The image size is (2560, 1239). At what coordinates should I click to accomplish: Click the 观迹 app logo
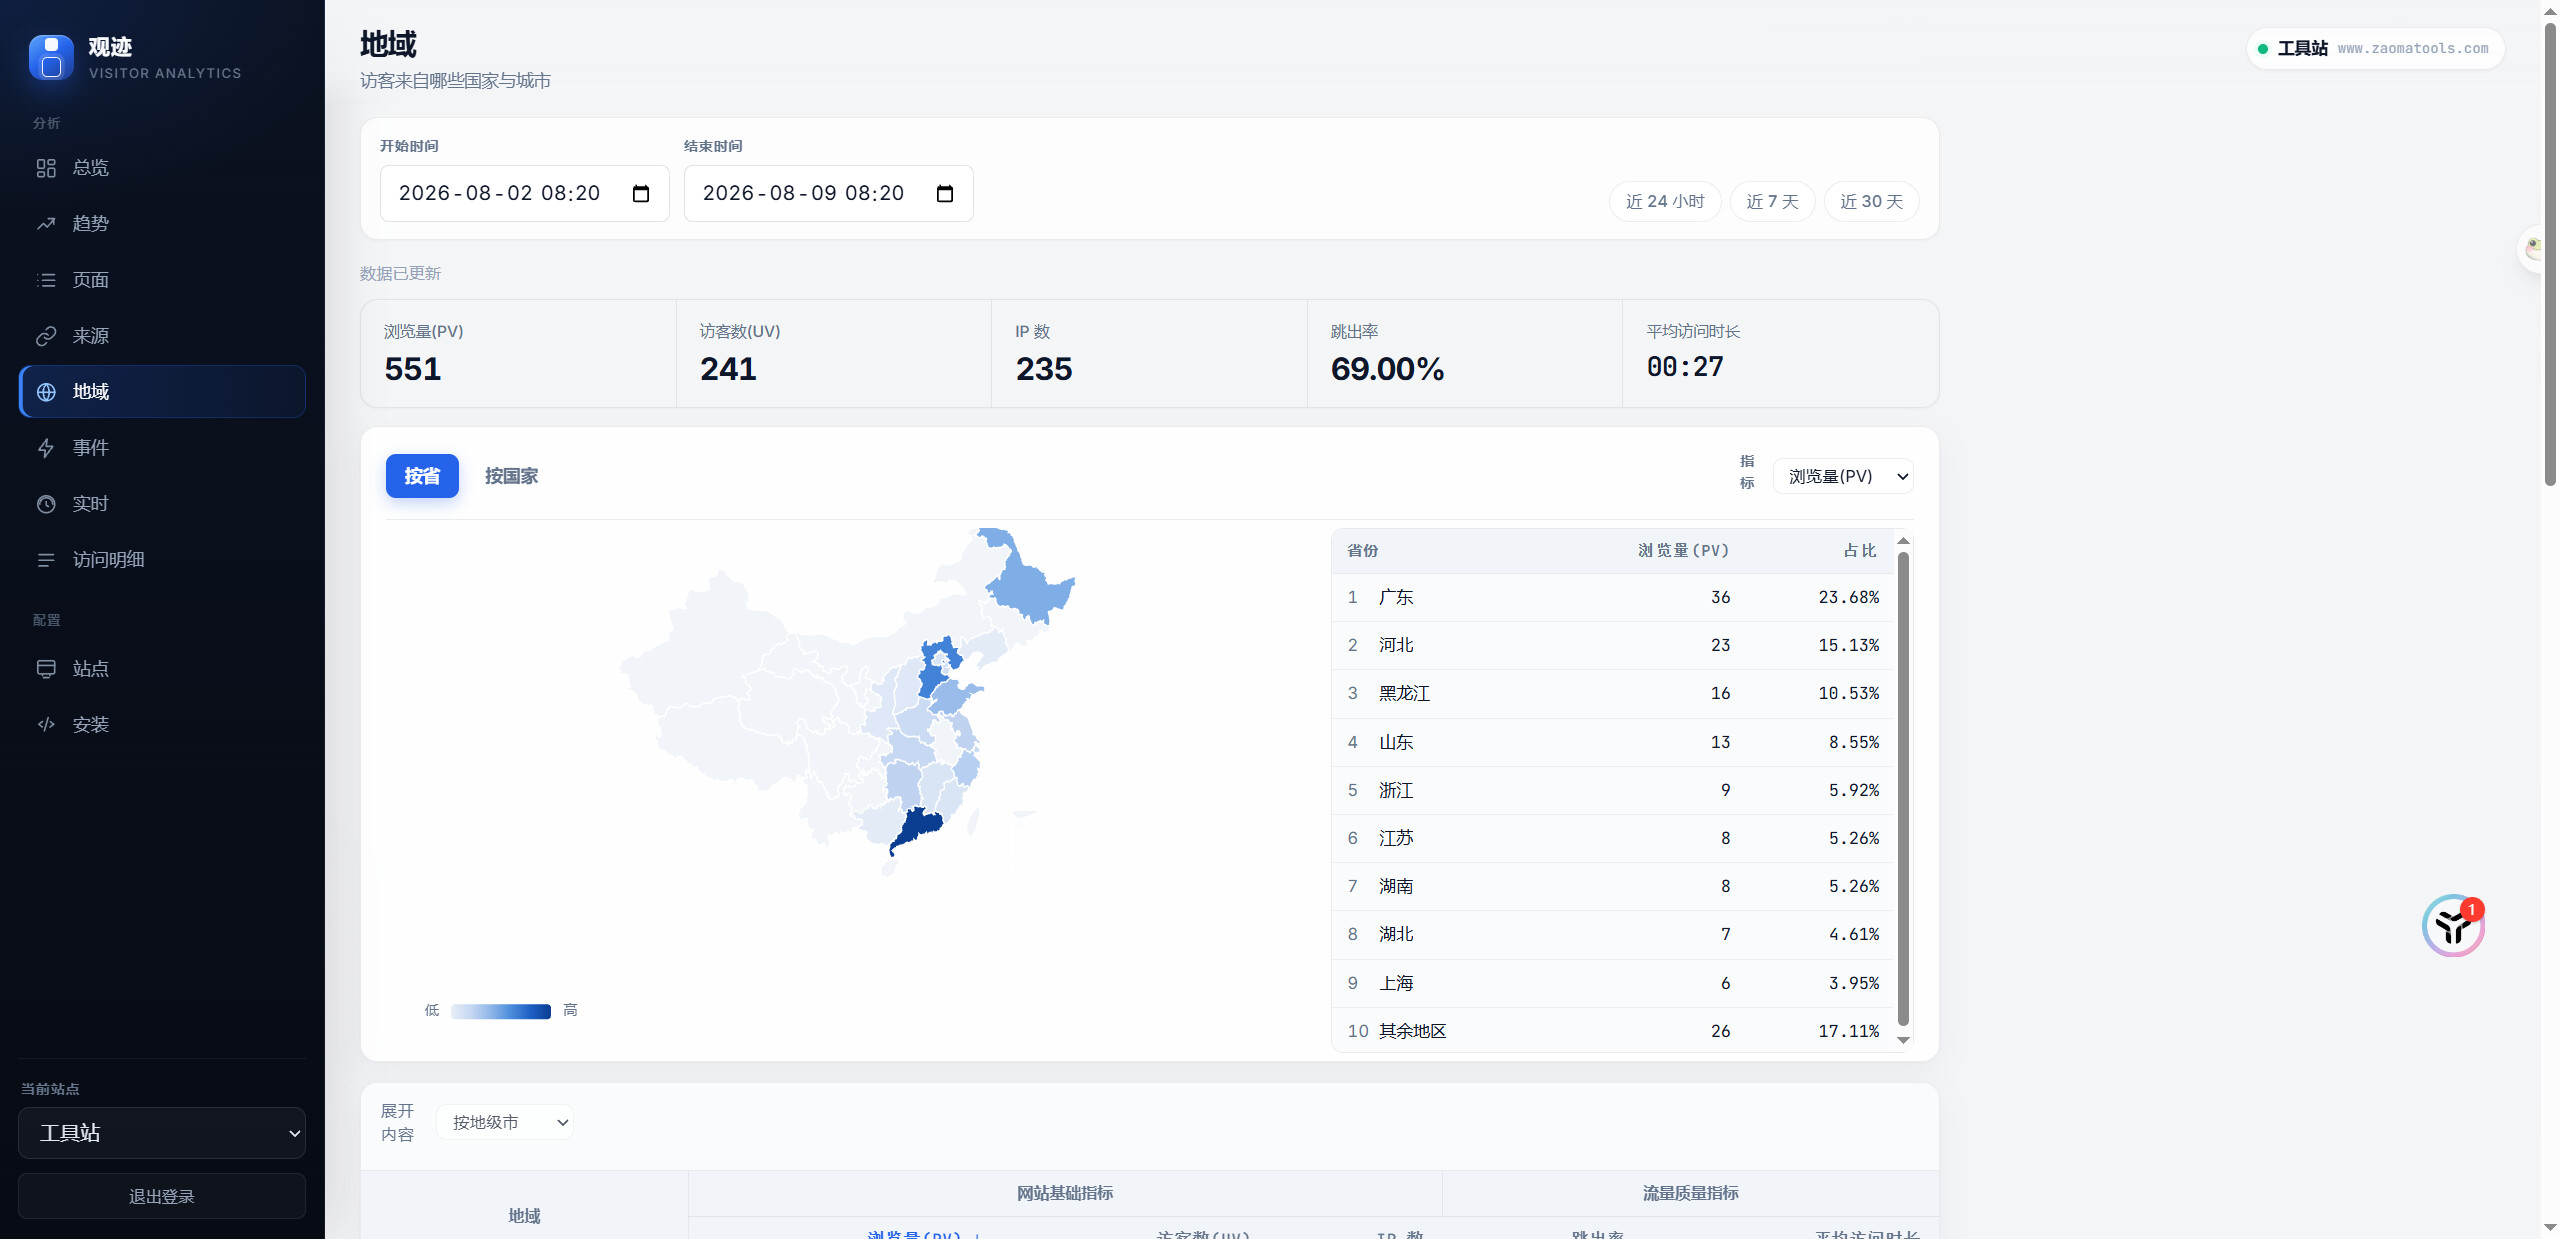pyautogui.click(x=51, y=57)
